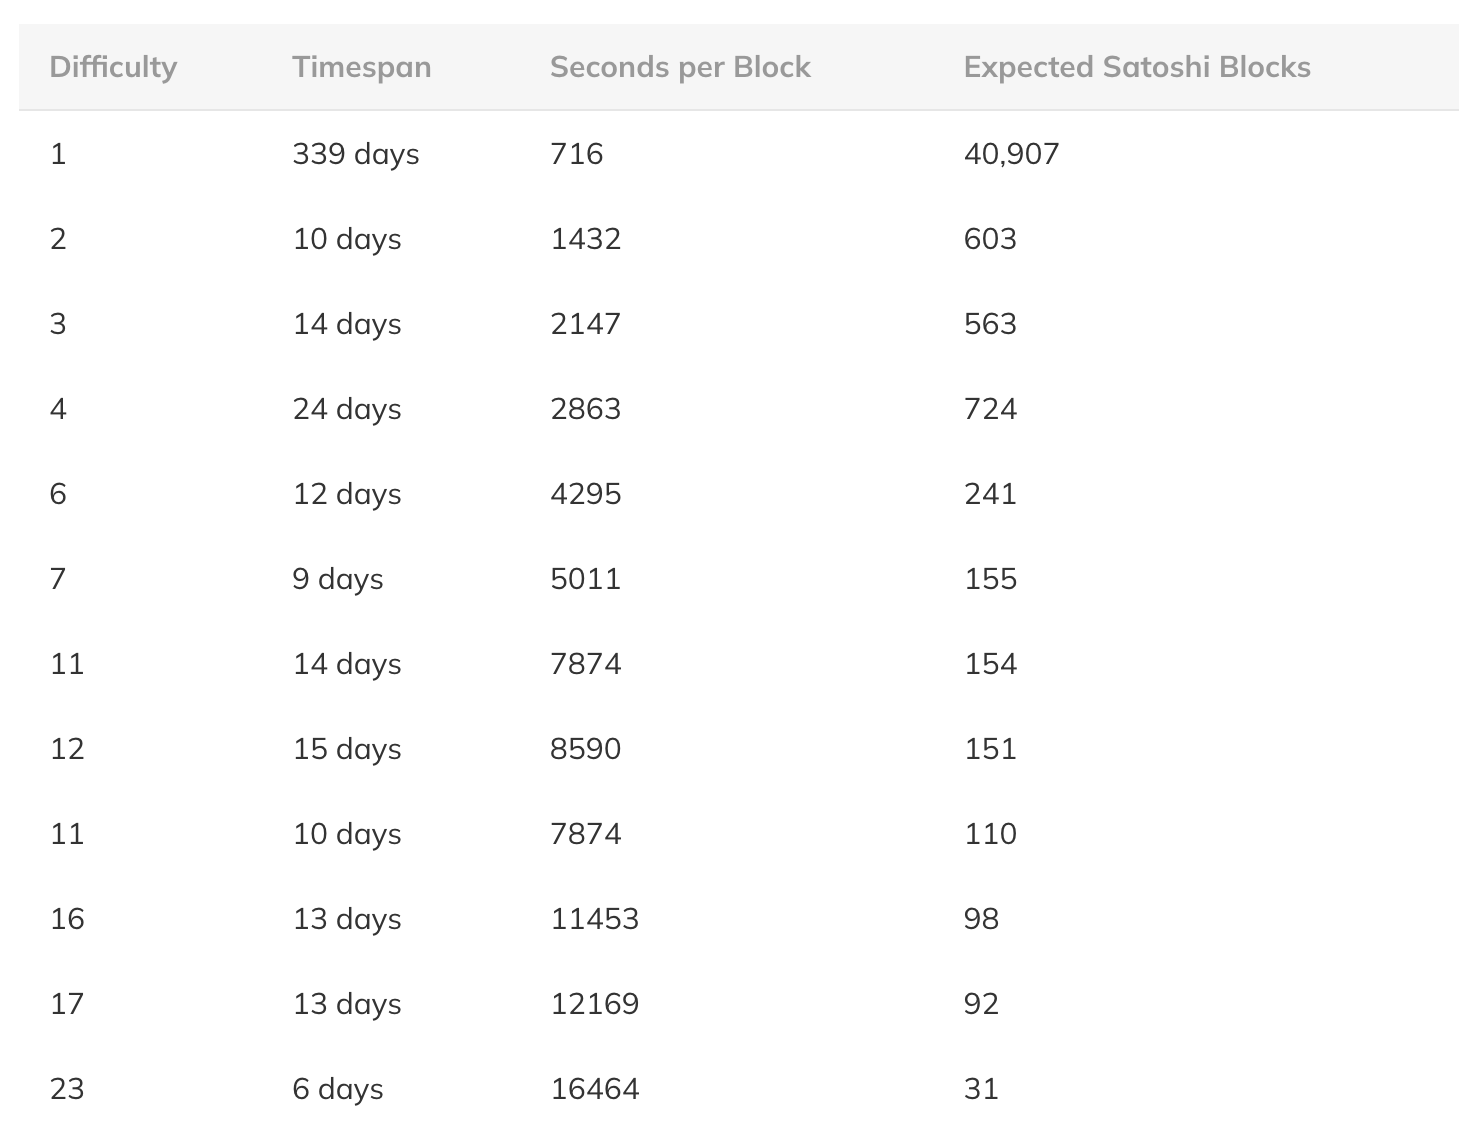Image resolution: width=1480 pixels, height=1144 pixels.
Task: Select the Seconds per Block header
Action: (680, 67)
